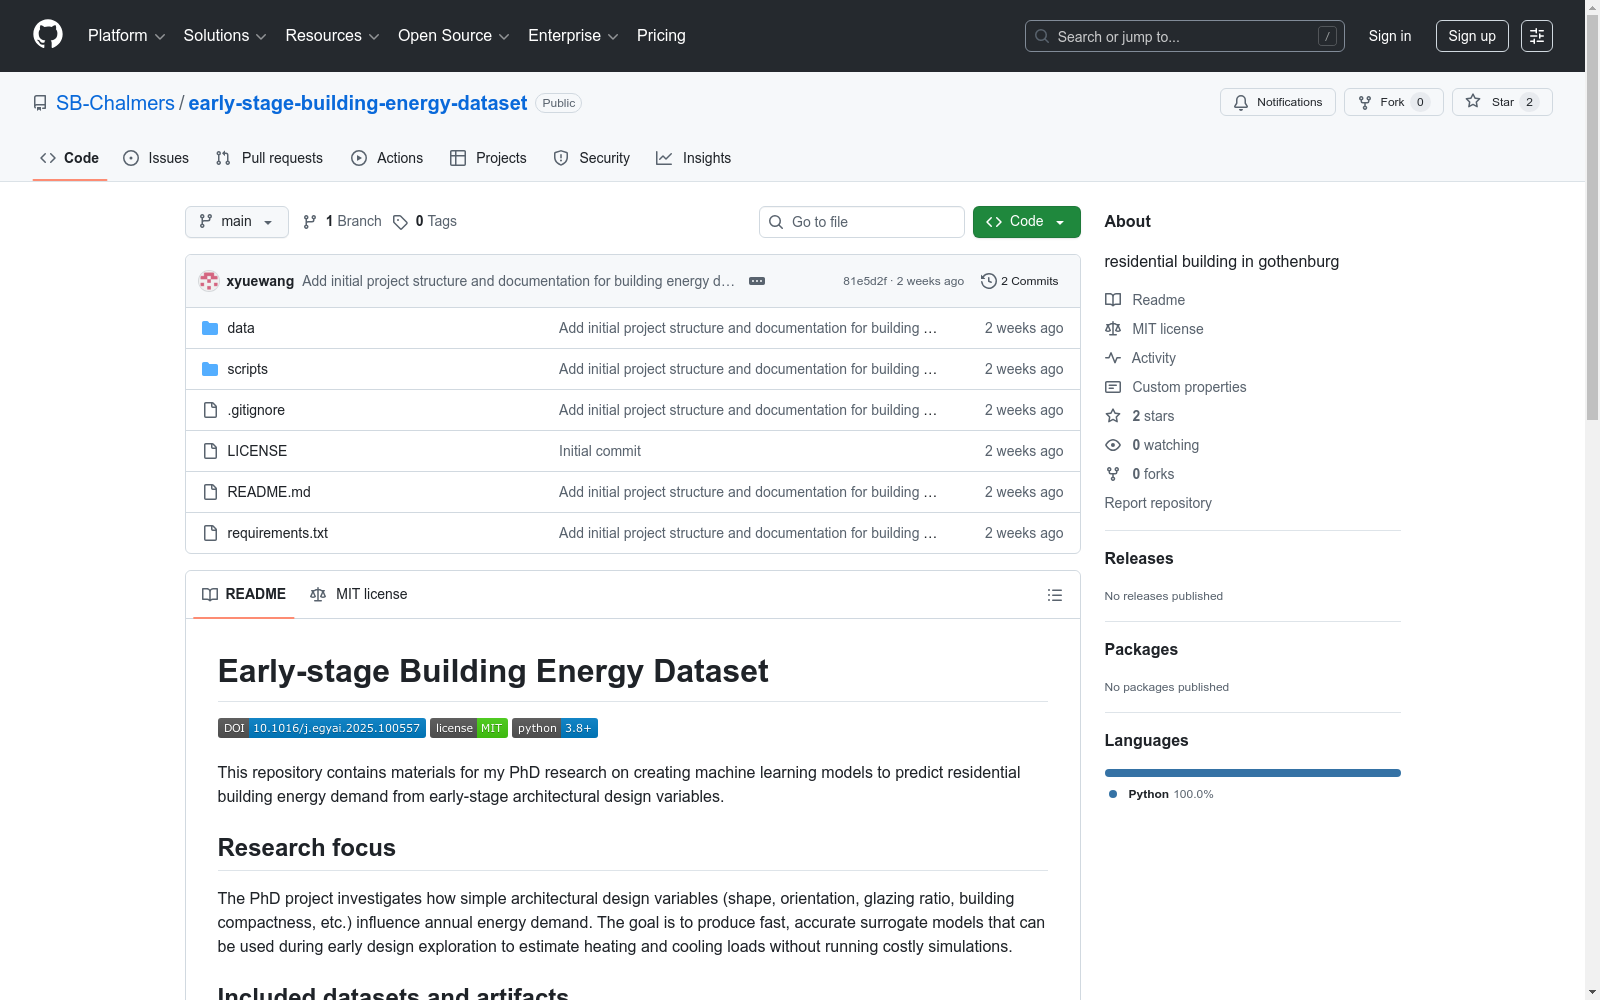Go to the Pricing page
The width and height of the screenshot is (1600, 1000).
click(x=661, y=36)
